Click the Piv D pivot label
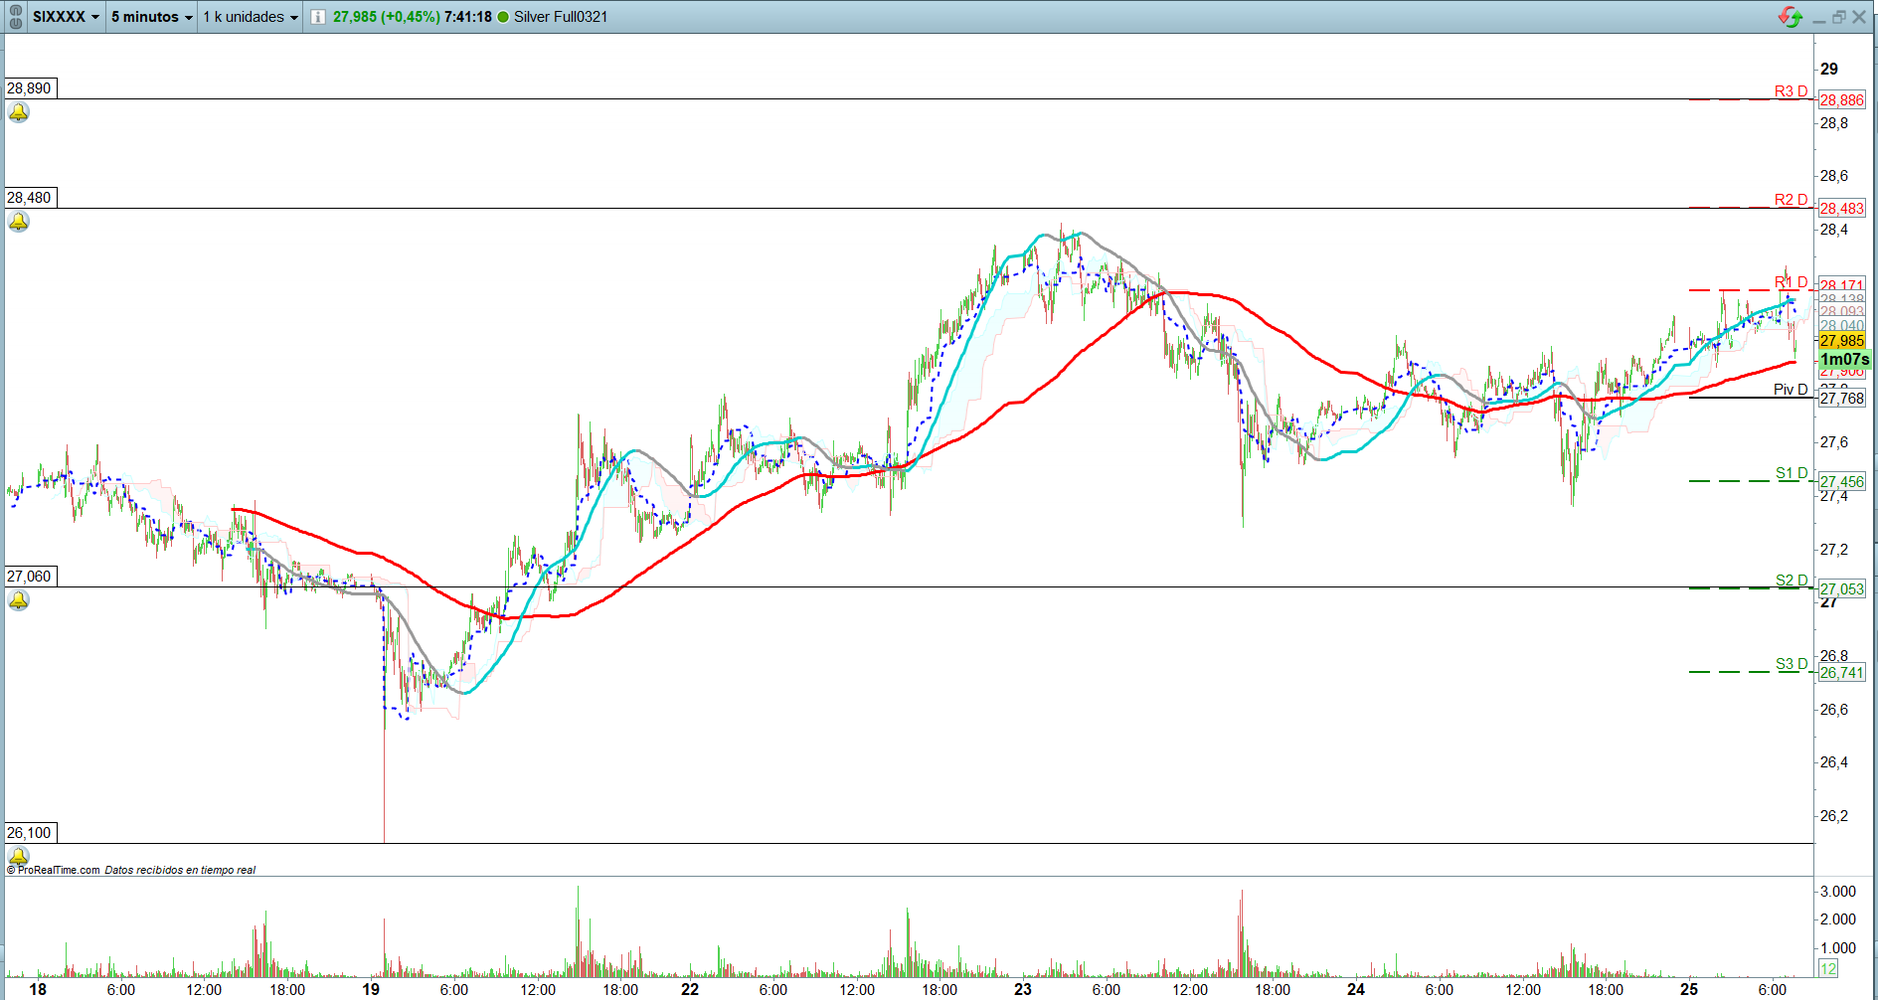Viewport: 1878px width, 1000px height. [1791, 389]
